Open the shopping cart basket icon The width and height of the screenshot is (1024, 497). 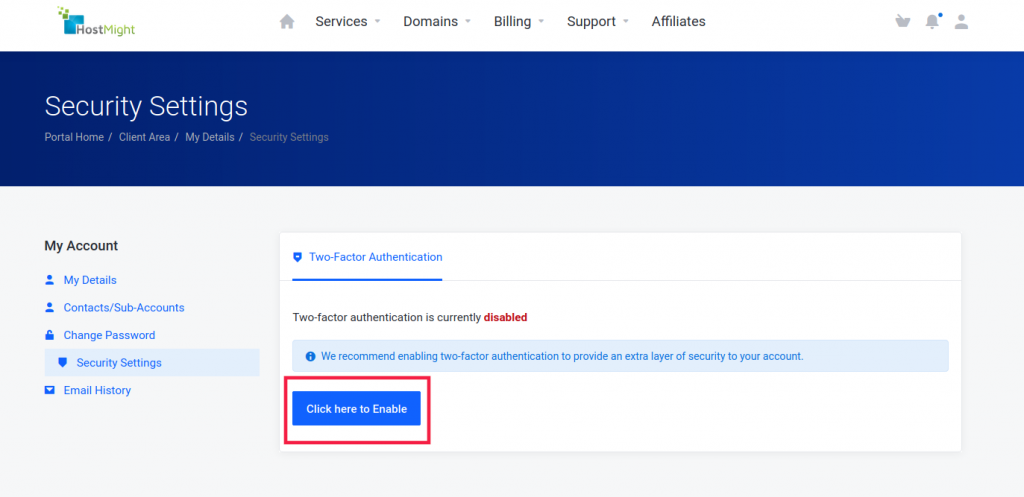pos(903,22)
